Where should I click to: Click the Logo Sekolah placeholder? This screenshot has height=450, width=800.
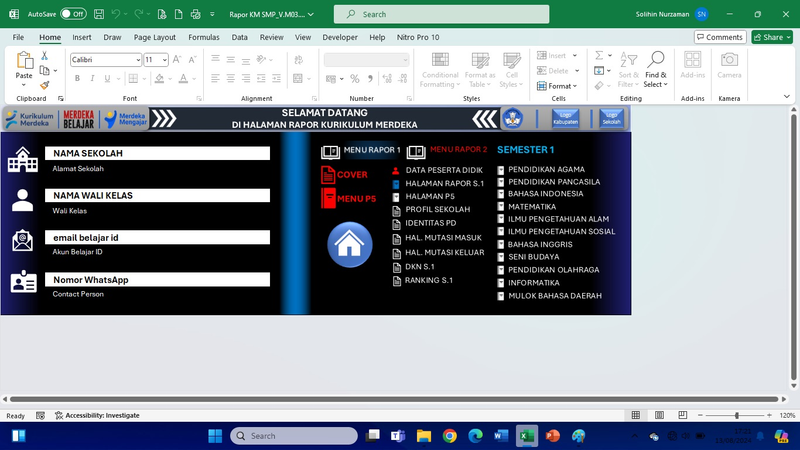(x=611, y=118)
